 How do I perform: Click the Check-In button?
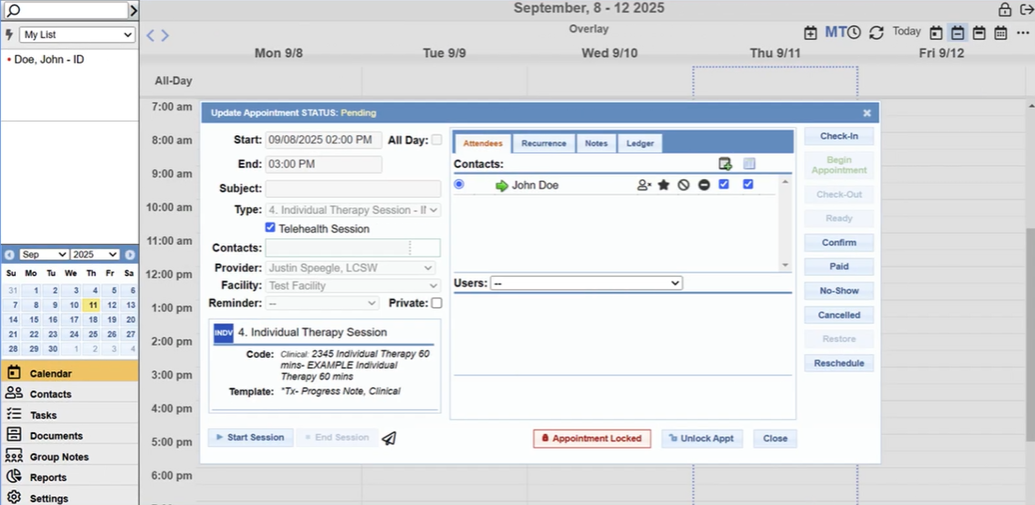click(839, 136)
